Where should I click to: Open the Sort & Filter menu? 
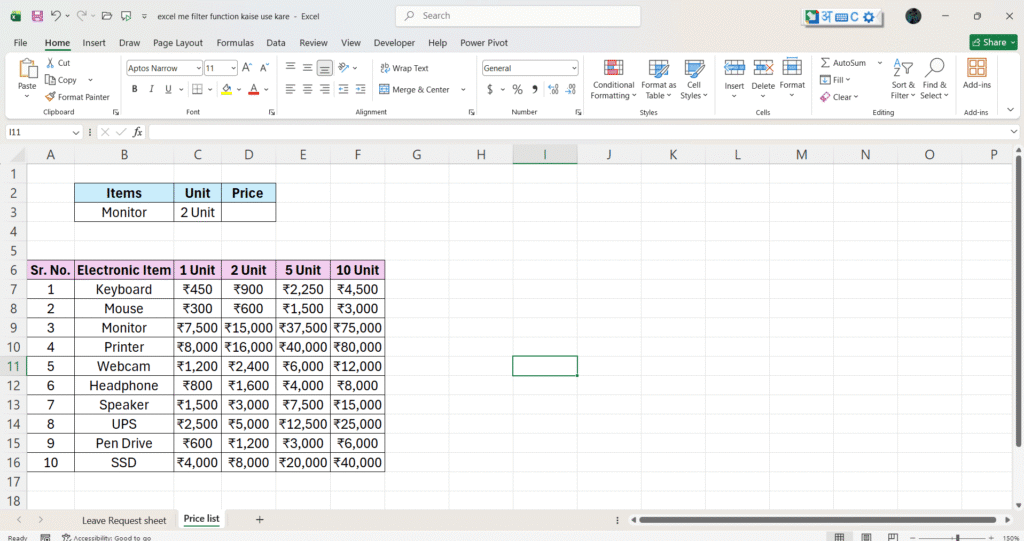click(903, 79)
